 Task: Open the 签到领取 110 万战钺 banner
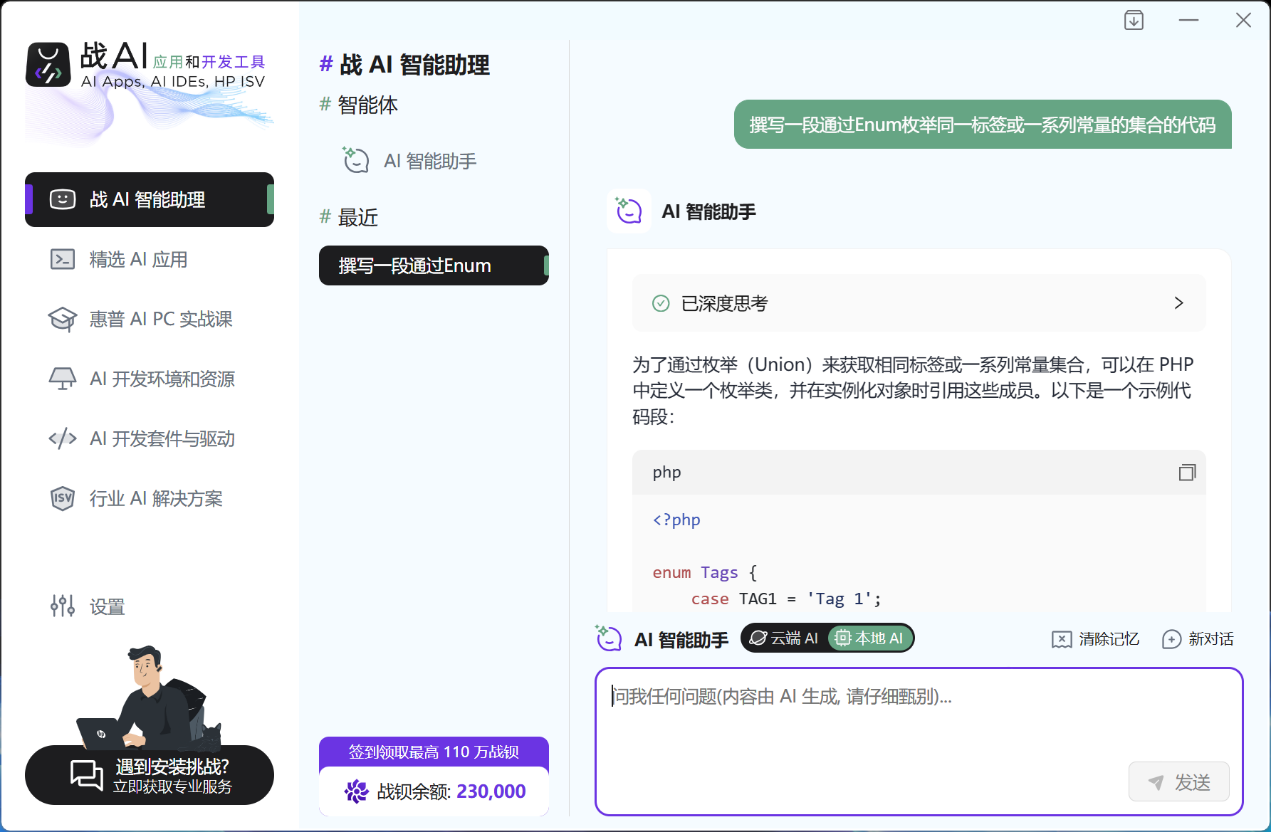433,751
